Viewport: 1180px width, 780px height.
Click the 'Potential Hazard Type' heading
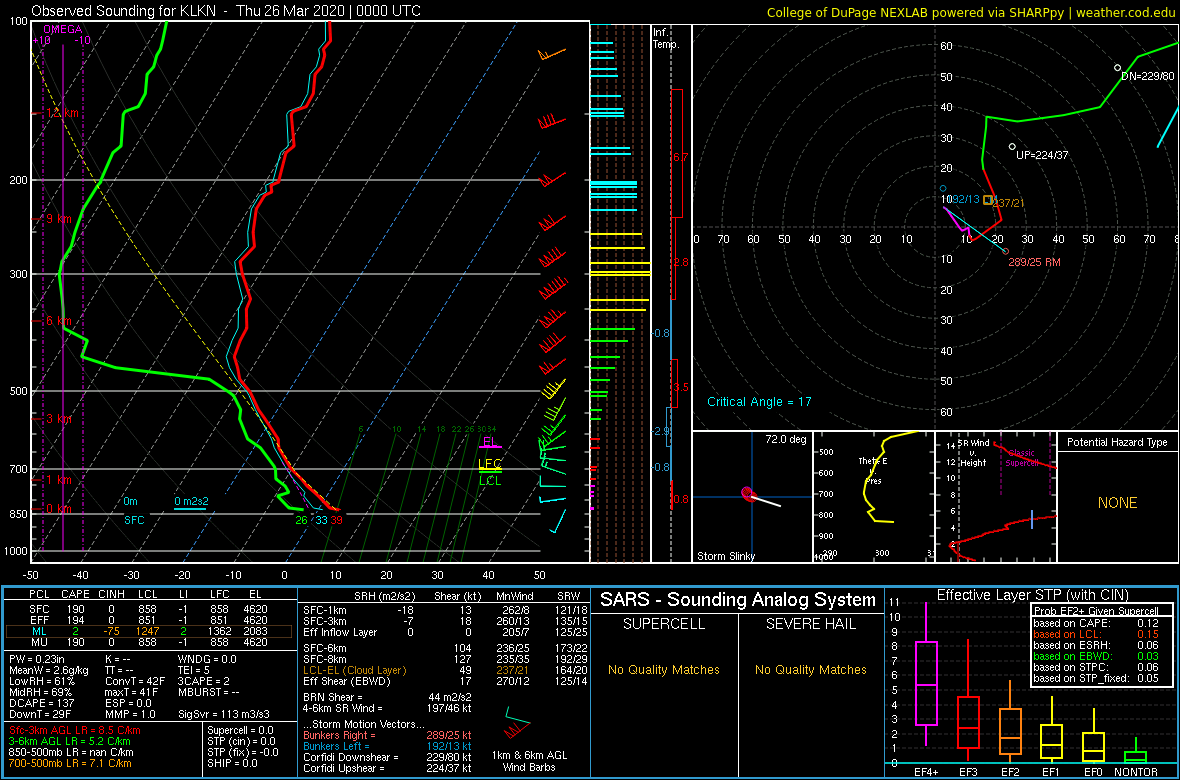click(1117, 442)
